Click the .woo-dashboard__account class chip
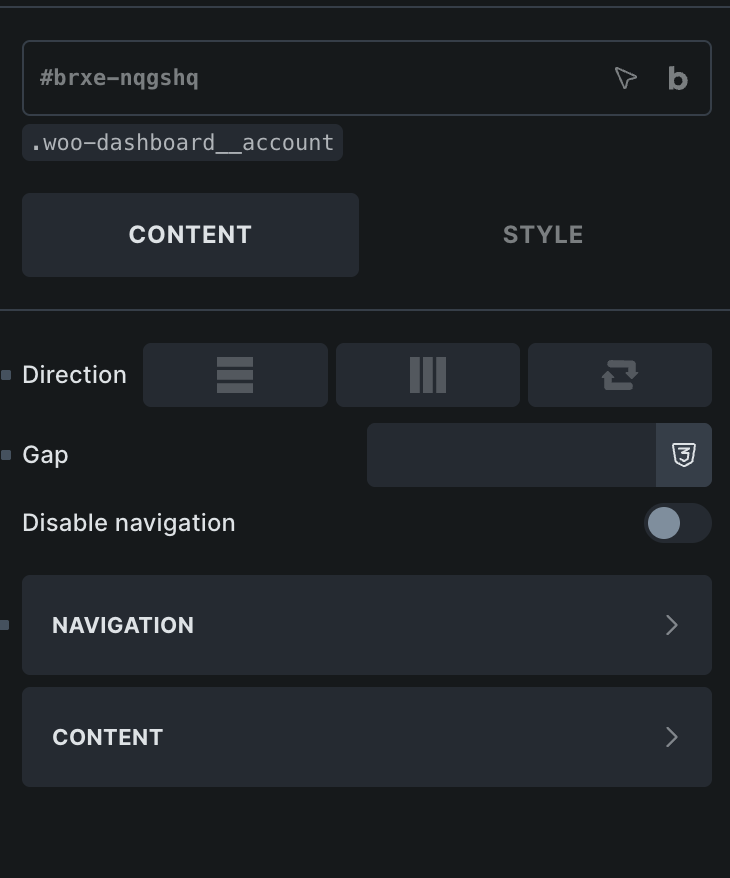Image resolution: width=730 pixels, height=878 pixels. point(182,143)
